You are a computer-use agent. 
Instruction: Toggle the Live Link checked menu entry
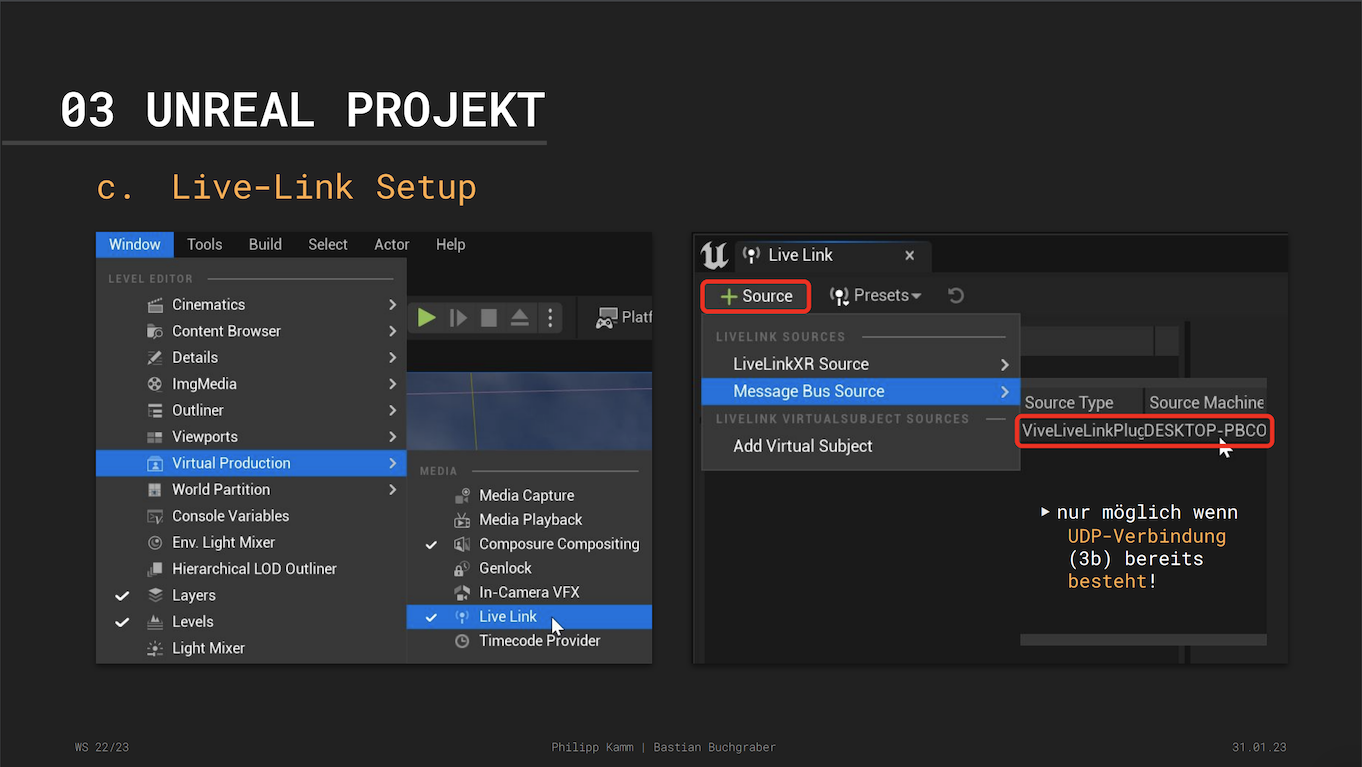pyautogui.click(x=508, y=617)
